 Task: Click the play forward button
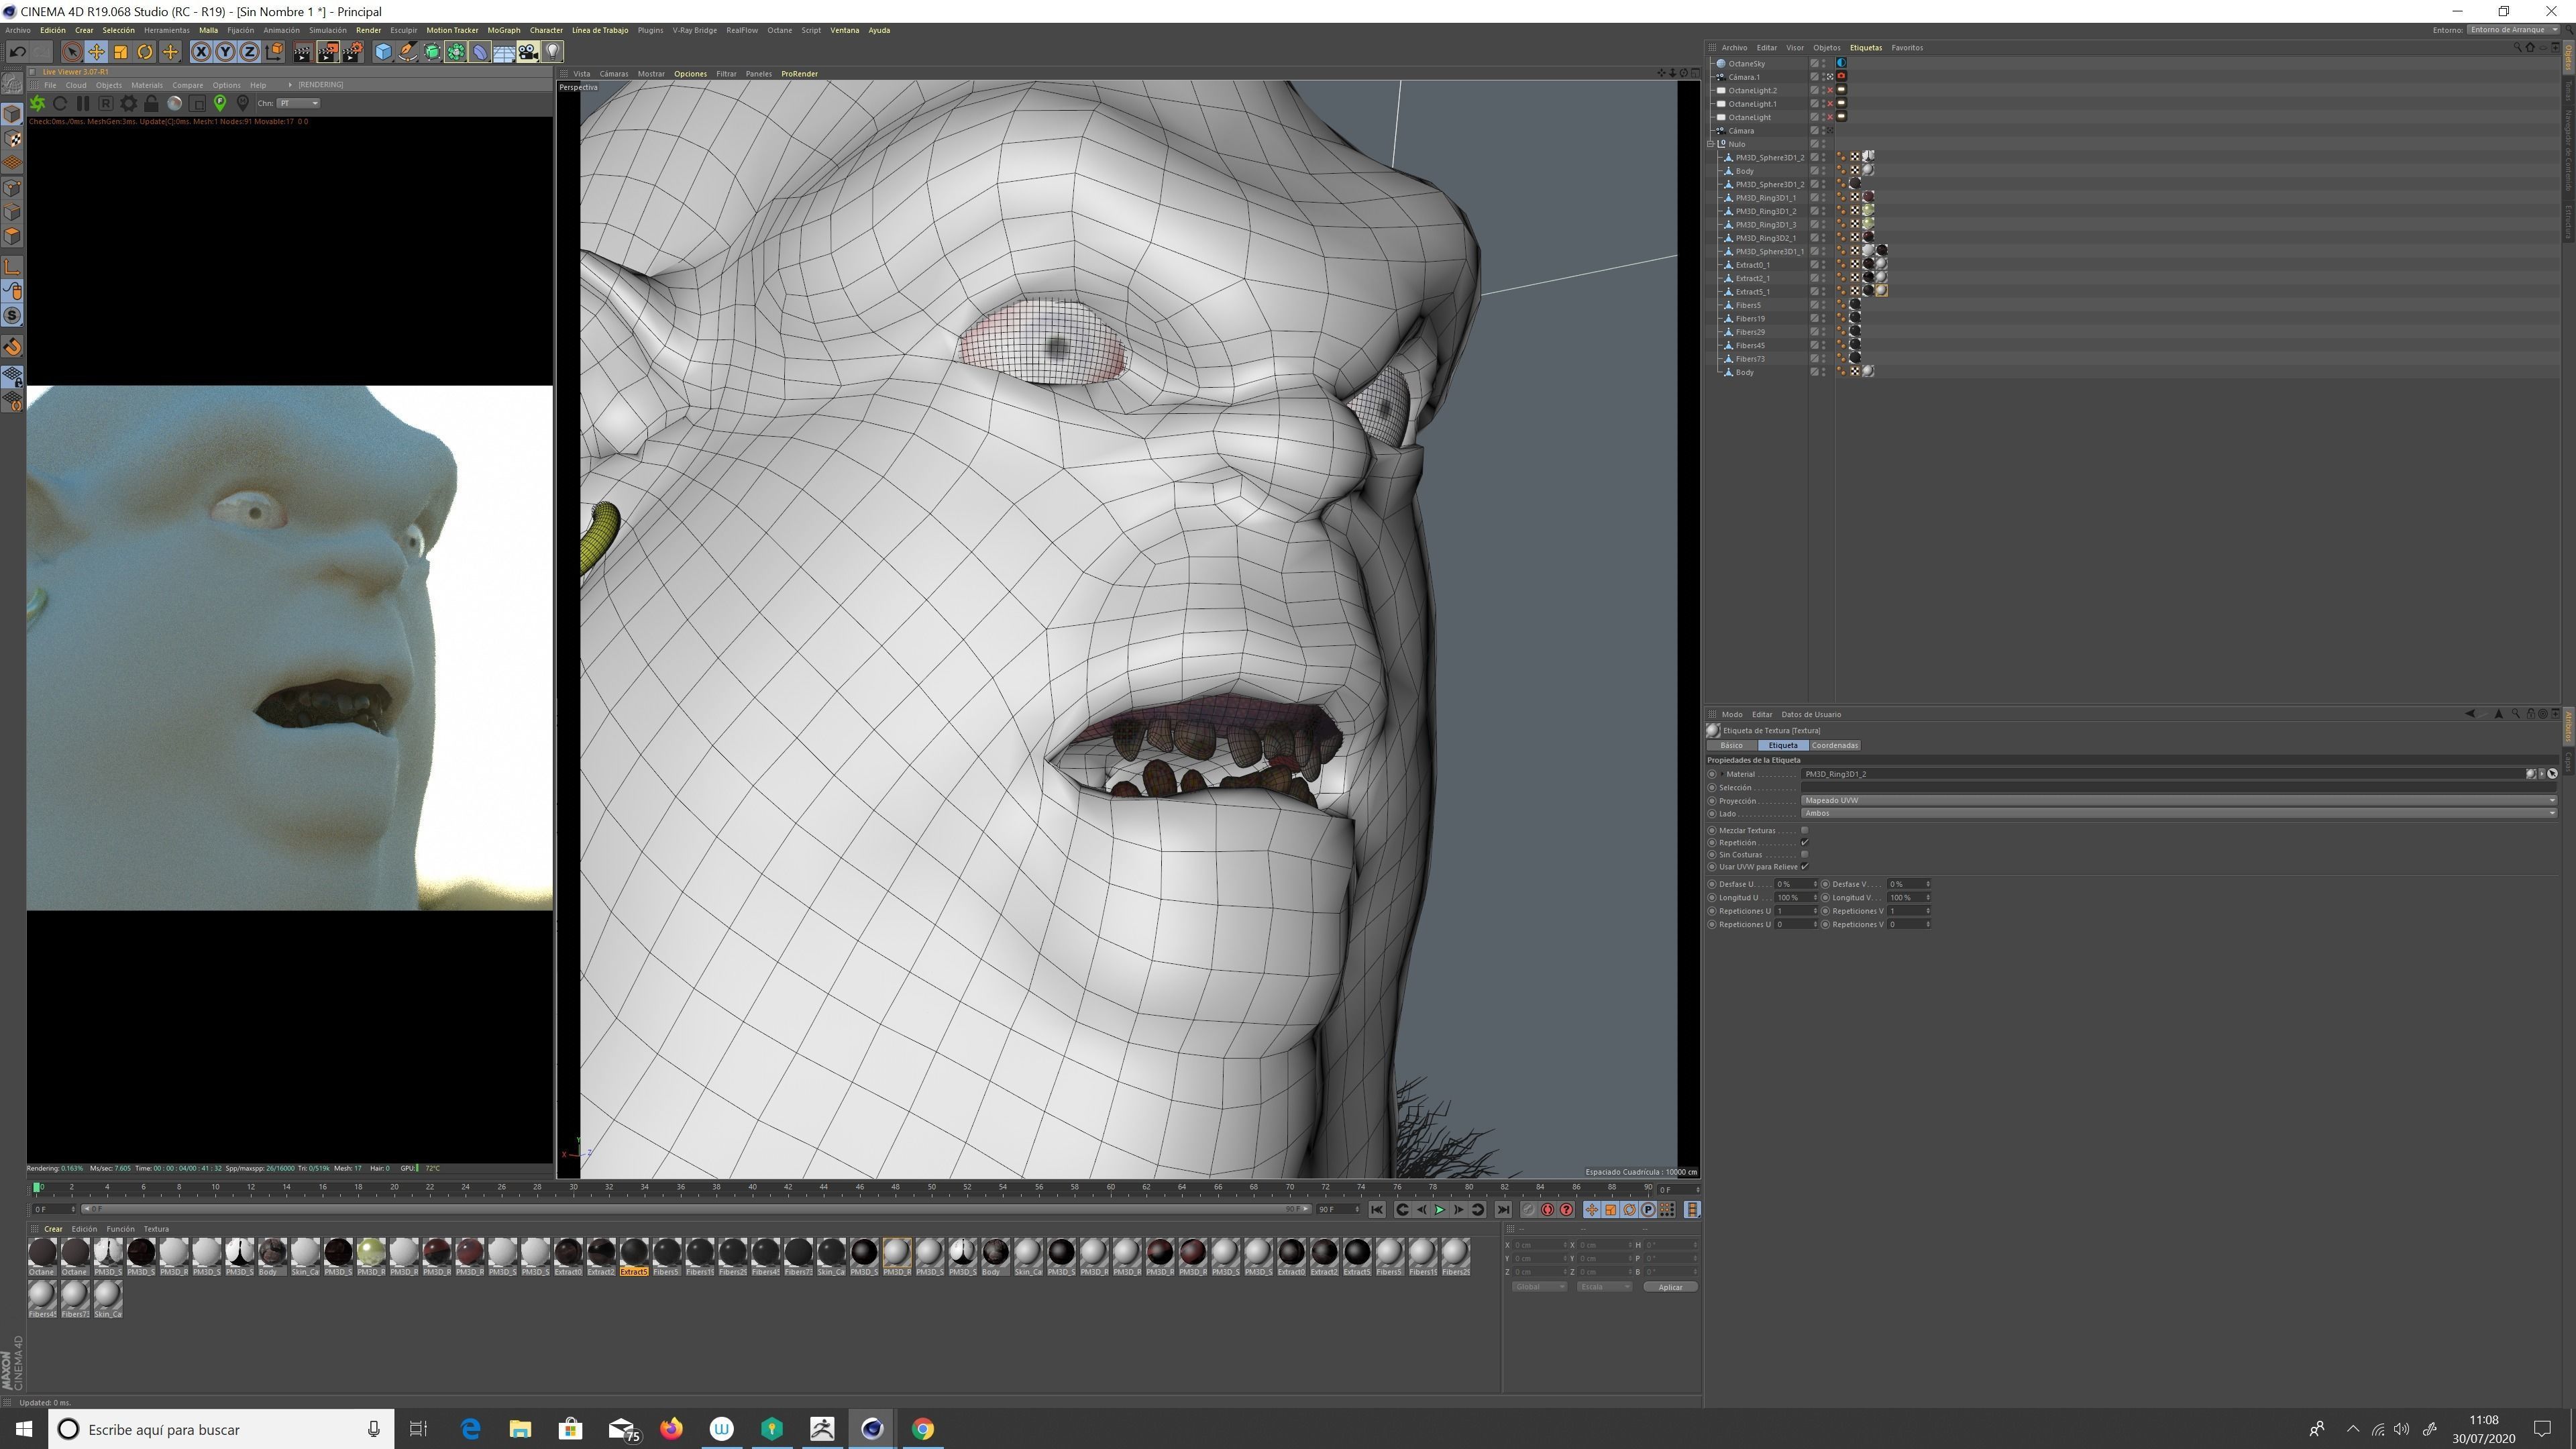(x=1440, y=1210)
